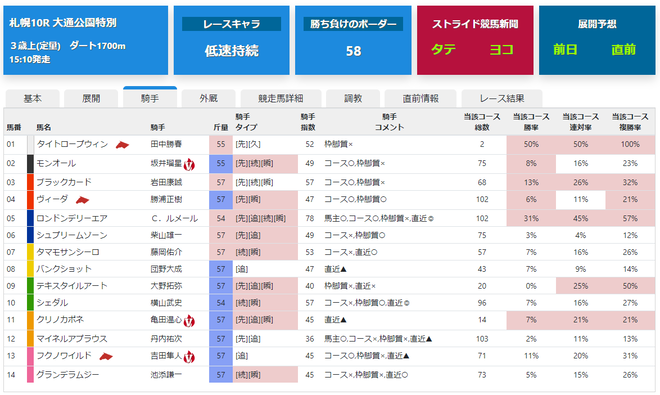Screen dimensions: 660x395
Task: Click jockey name 勝浦正樹
Action: (x=166, y=199)
